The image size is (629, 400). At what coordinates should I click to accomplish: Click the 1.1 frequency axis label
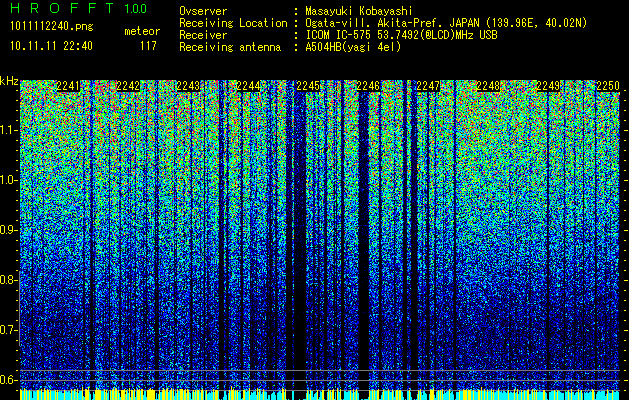(9, 130)
